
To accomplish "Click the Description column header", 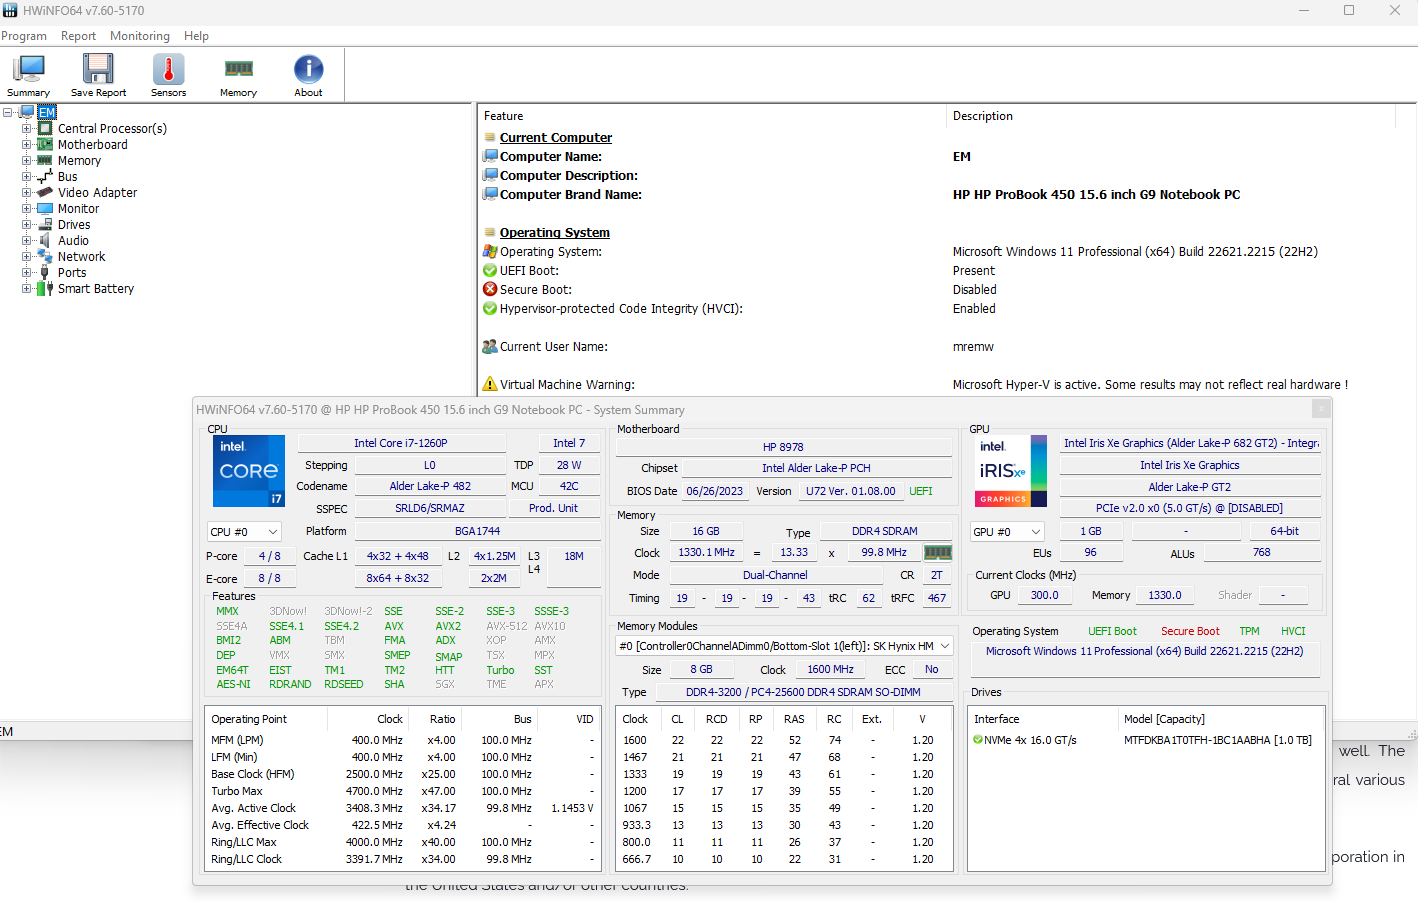I will pos(983,117).
